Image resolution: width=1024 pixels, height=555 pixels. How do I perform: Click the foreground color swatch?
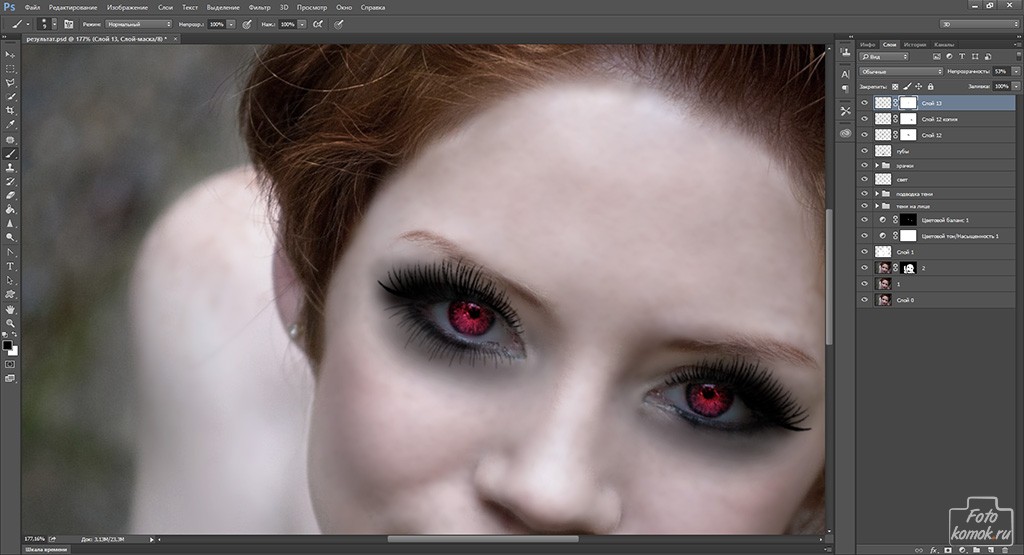click(x=7, y=345)
